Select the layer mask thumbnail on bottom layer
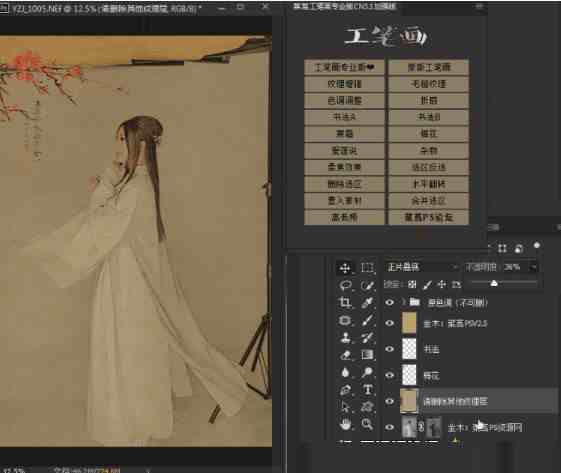 point(434,427)
